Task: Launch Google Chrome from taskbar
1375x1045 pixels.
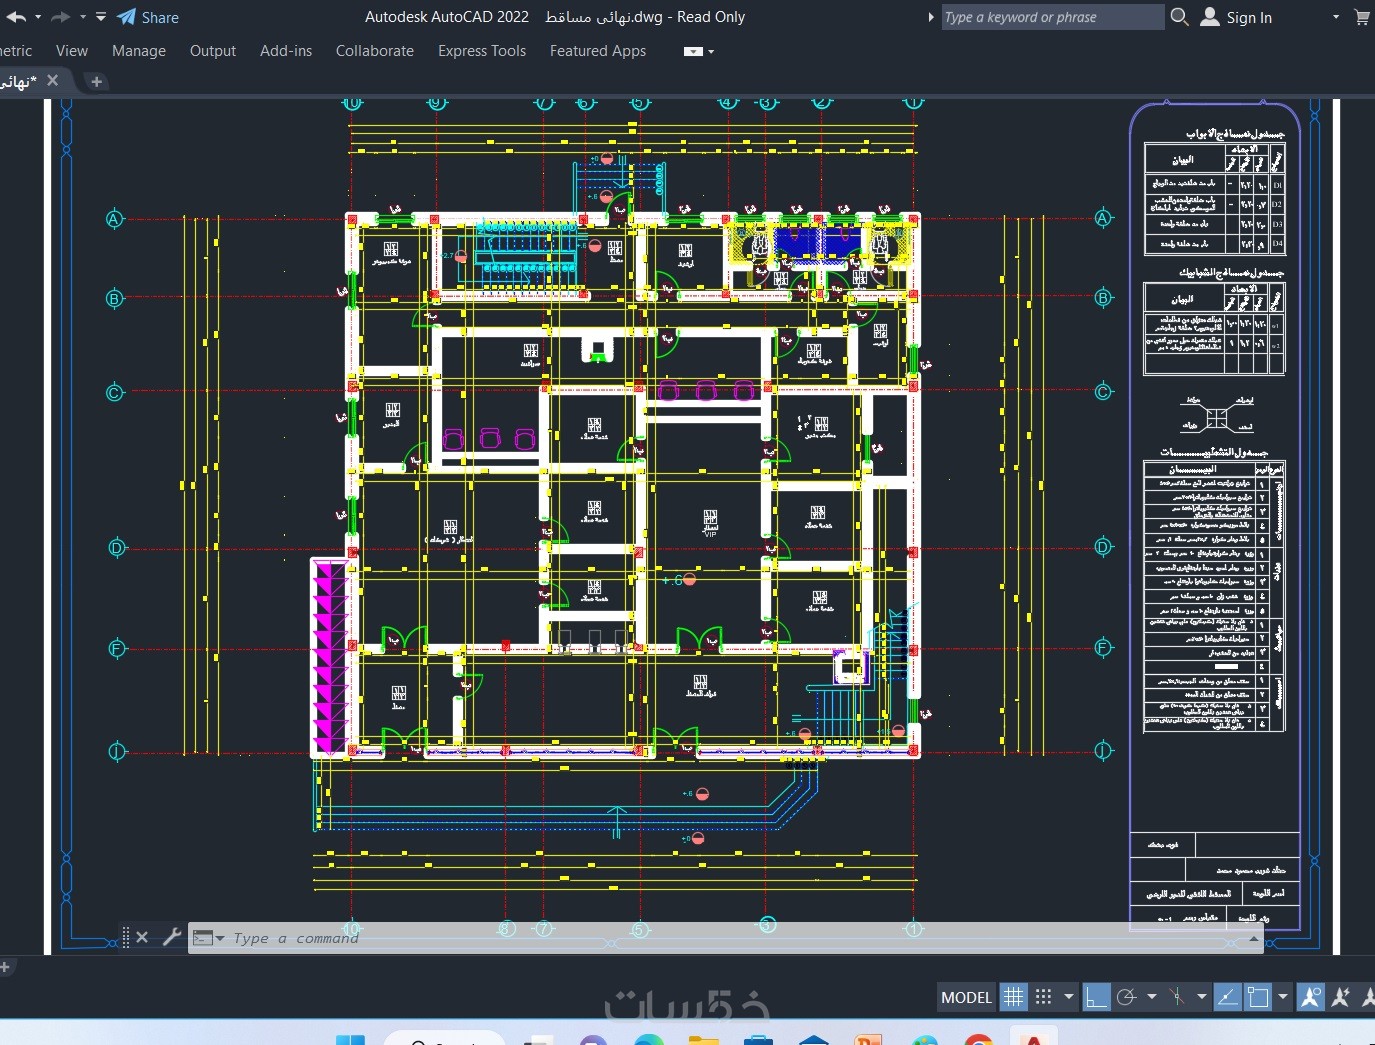Action: coord(979,1040)
